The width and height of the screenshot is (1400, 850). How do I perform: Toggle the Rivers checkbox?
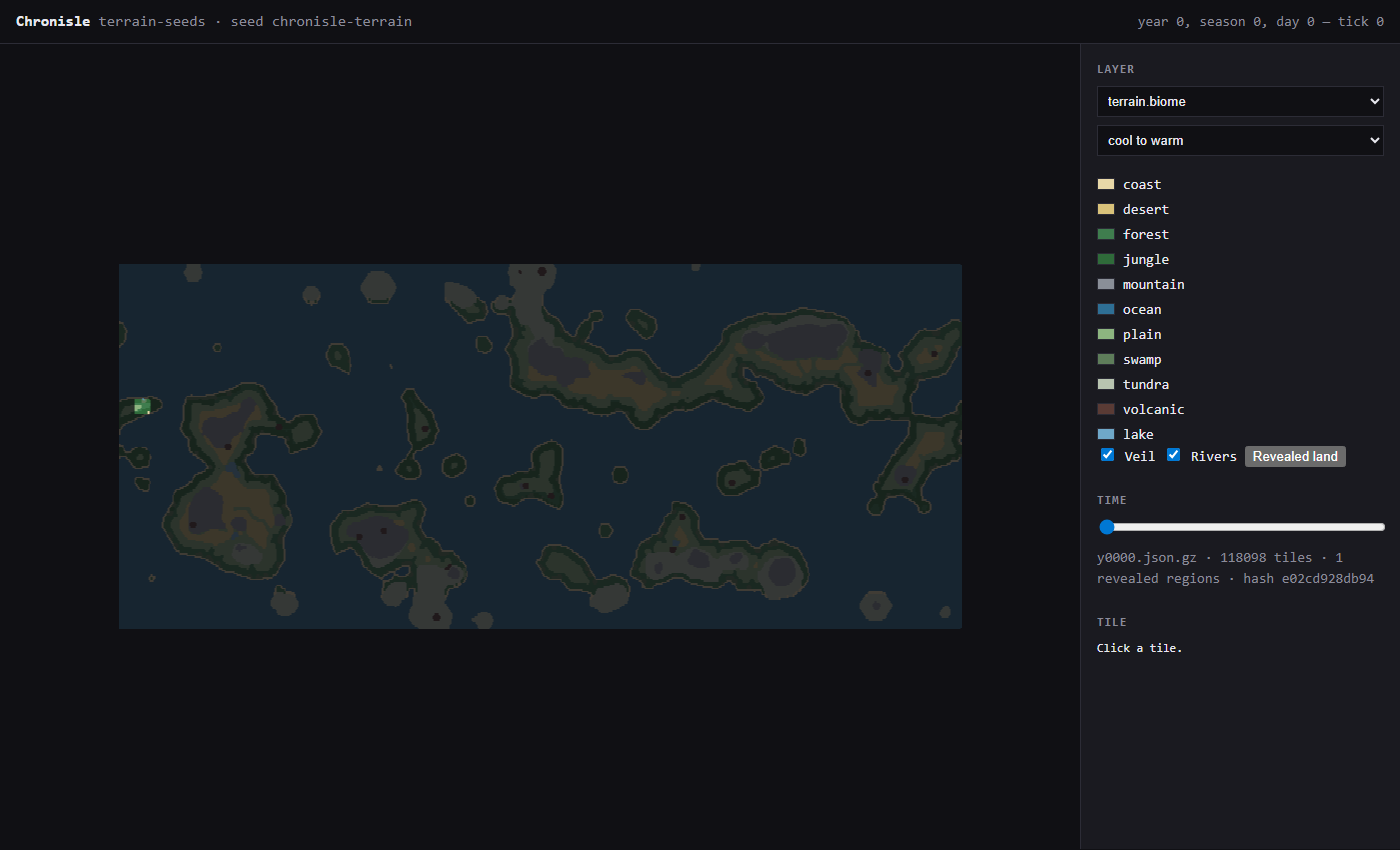[x=1174, y=455]
